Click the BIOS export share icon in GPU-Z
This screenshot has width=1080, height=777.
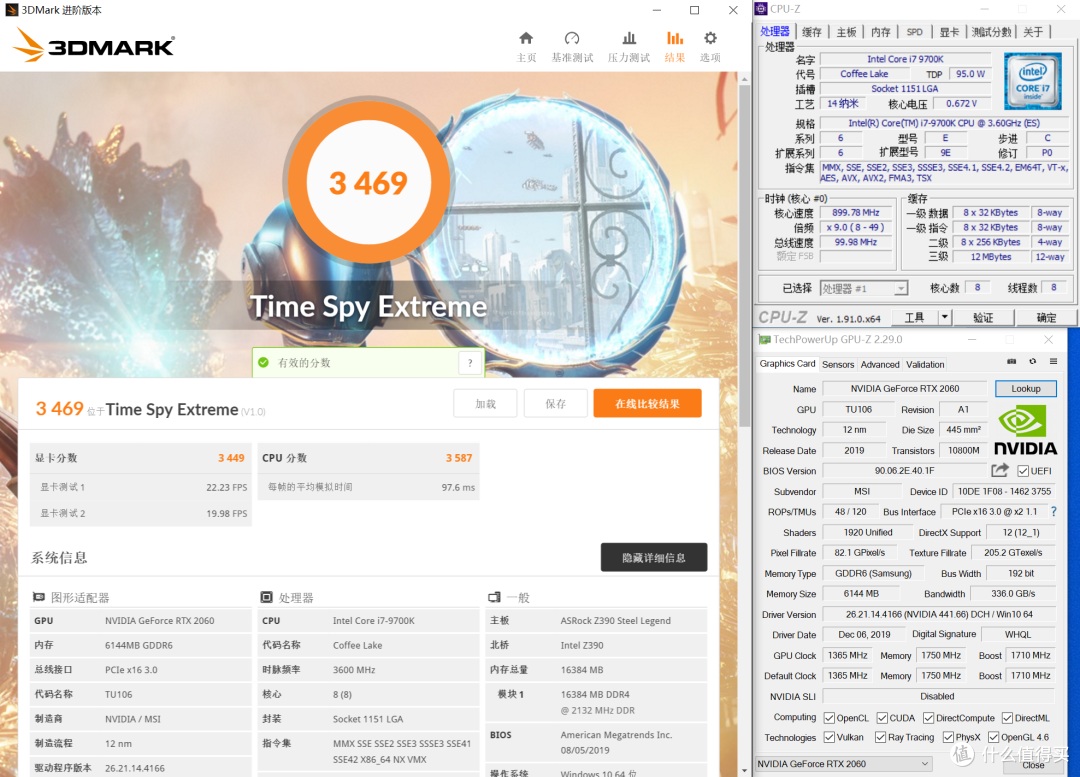tap(1000, 470)
